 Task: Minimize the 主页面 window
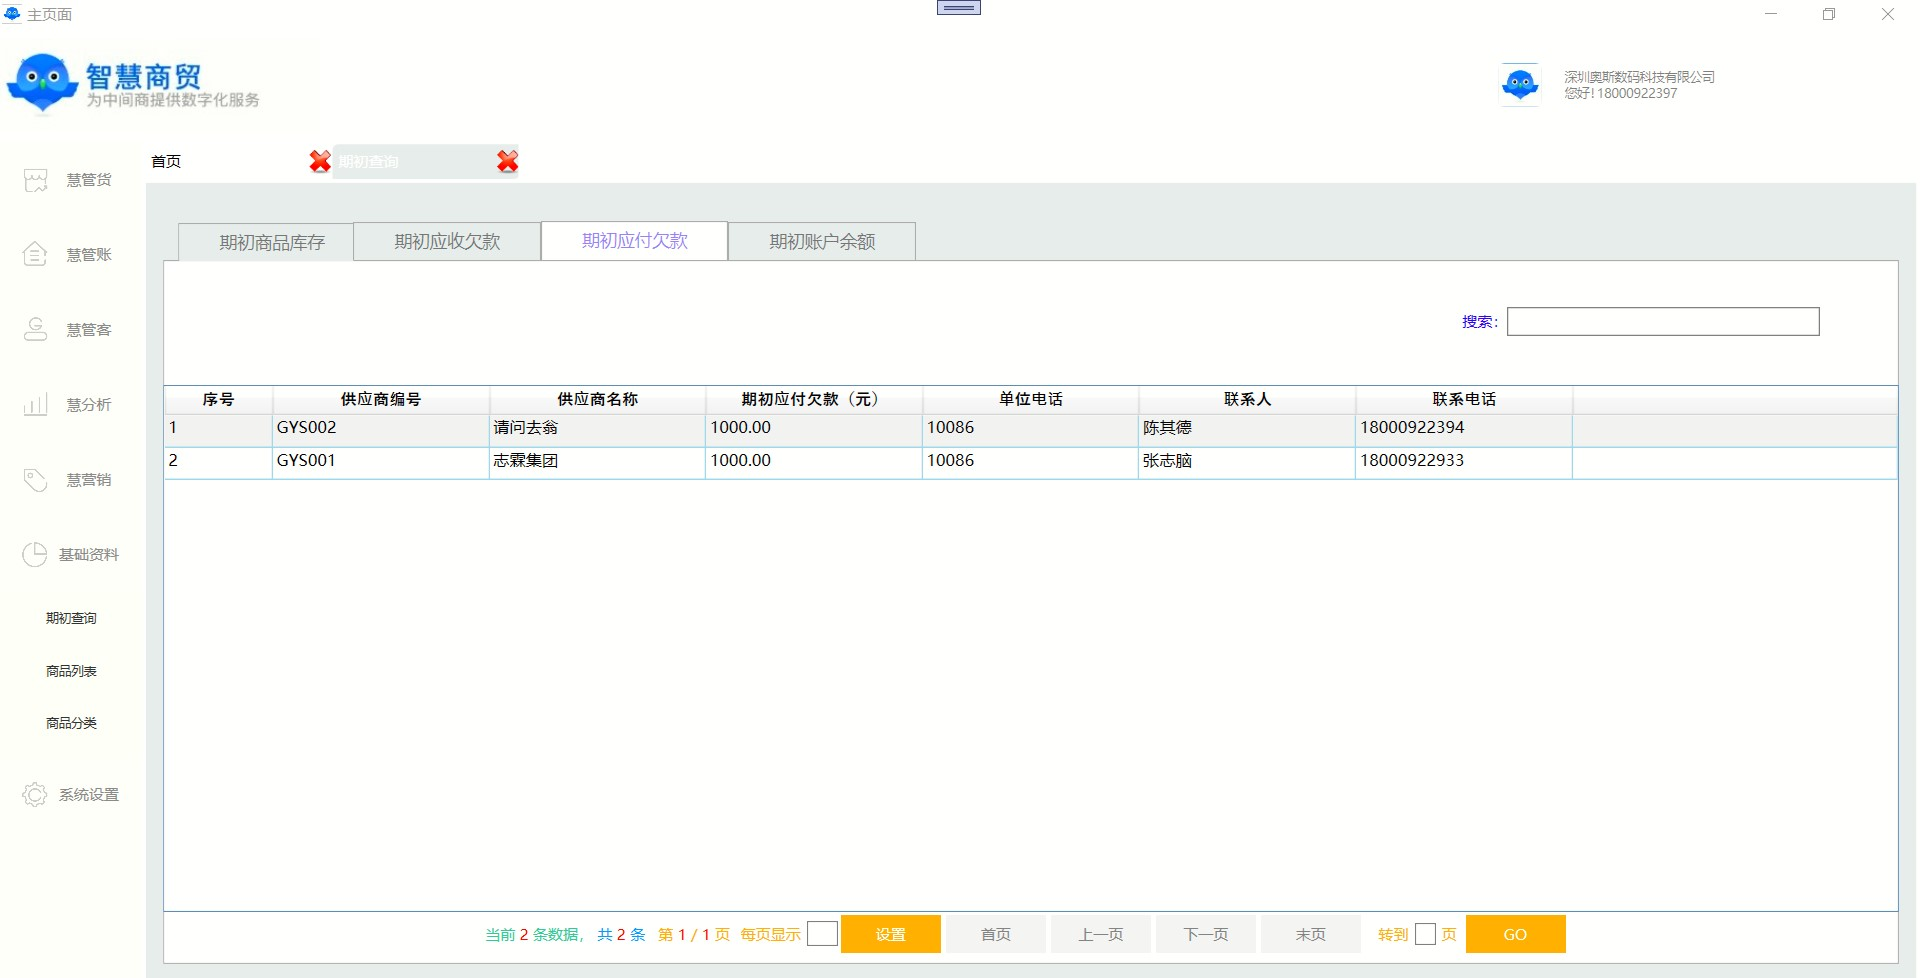pos(1771,14)
